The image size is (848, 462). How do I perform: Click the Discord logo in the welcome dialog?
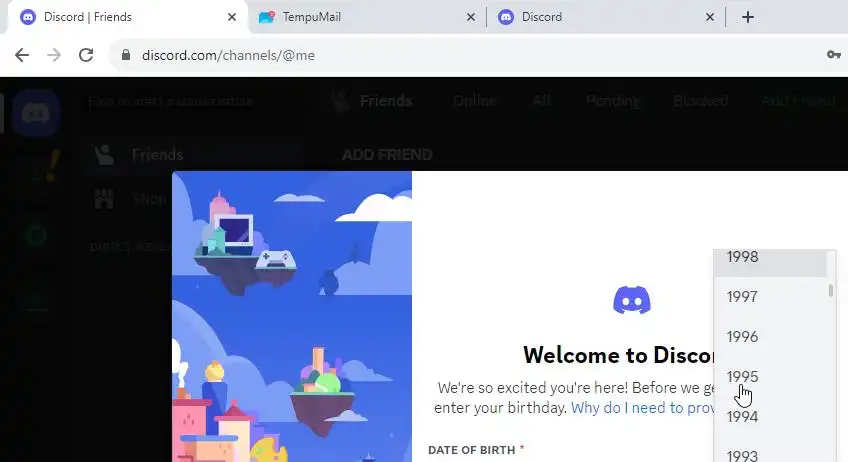pyautogui.click(x=632, y=300)
